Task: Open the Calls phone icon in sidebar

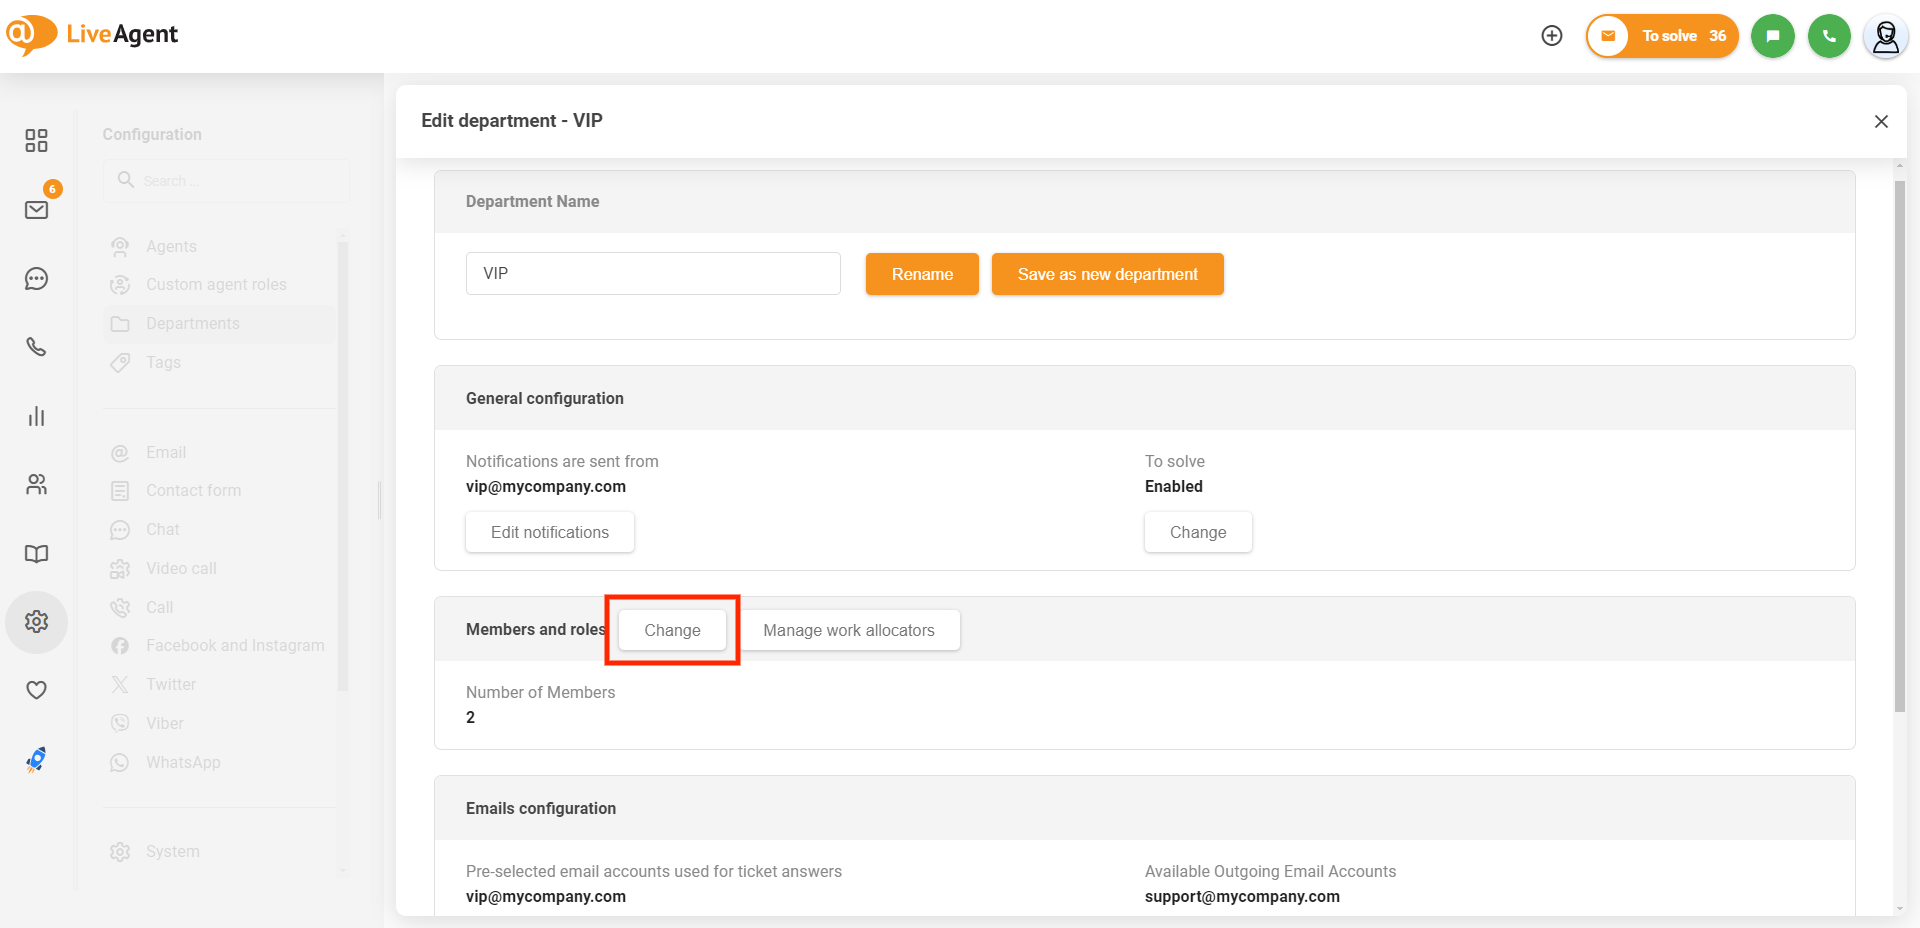Action: click(x=37, y=347)
